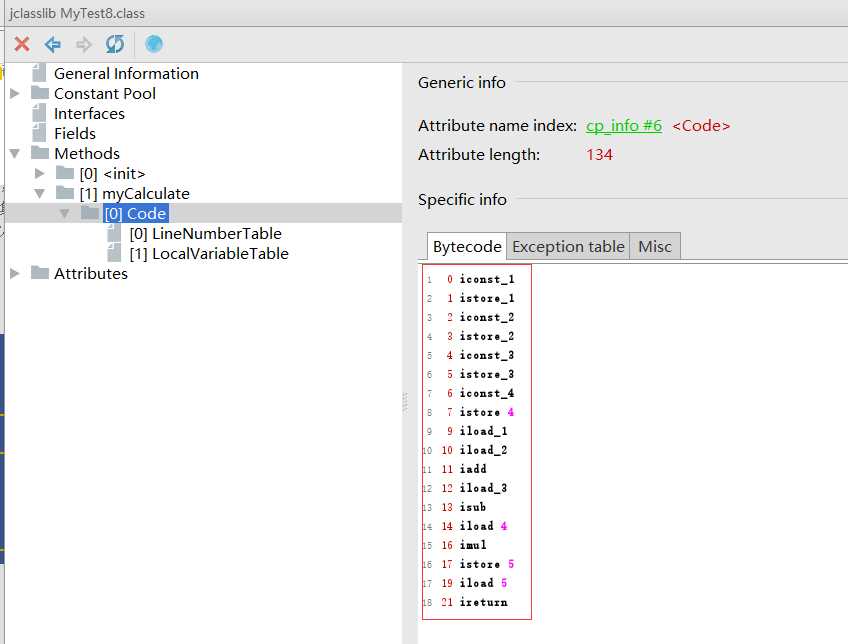848x644 pixels.
Task: Open the blue globe web icon
Action: pyautogui.click(x=154, y=44)
